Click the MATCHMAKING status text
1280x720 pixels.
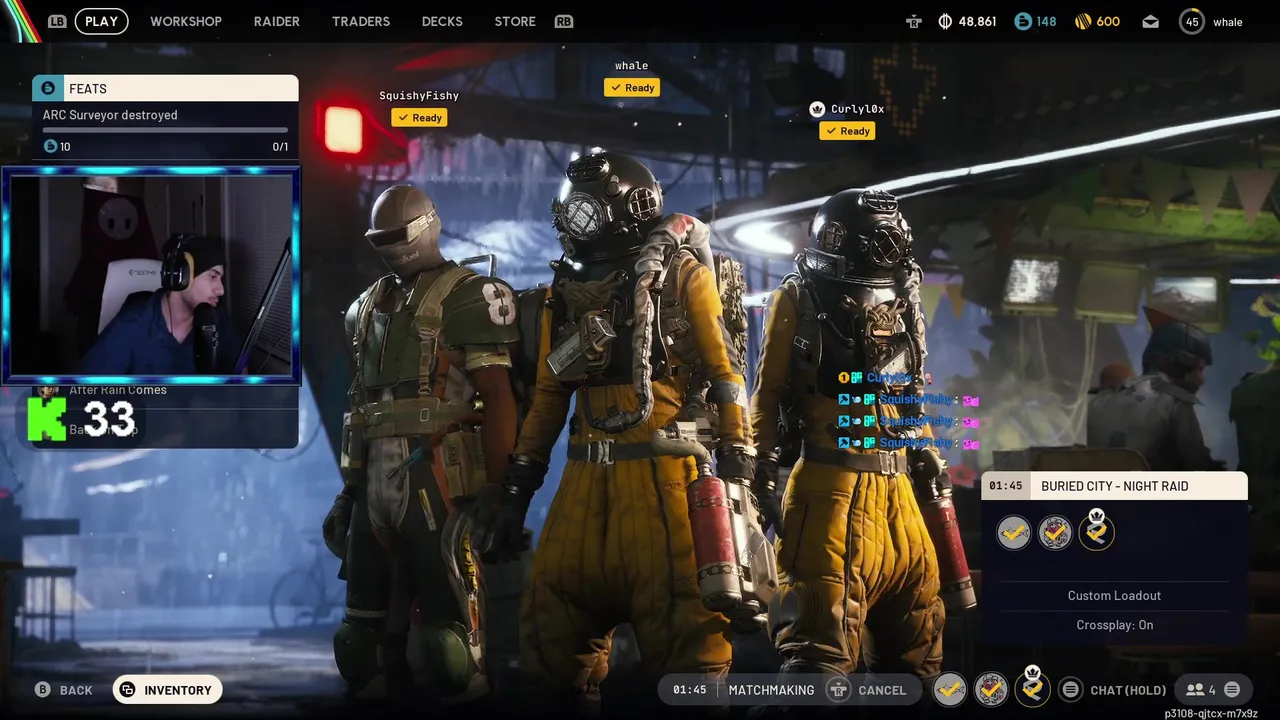pyautogui.click(x=771, y=690)
